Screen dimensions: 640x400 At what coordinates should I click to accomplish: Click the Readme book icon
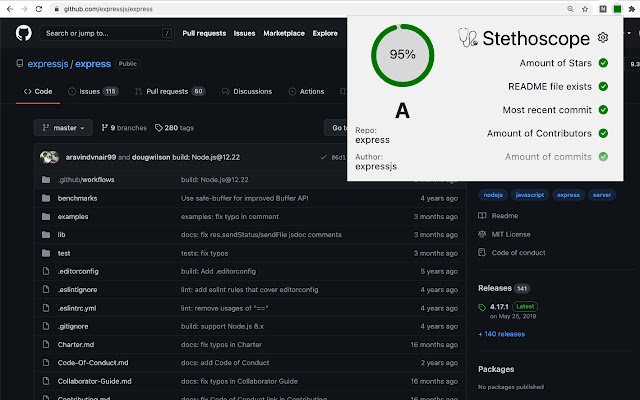(482, 216)
